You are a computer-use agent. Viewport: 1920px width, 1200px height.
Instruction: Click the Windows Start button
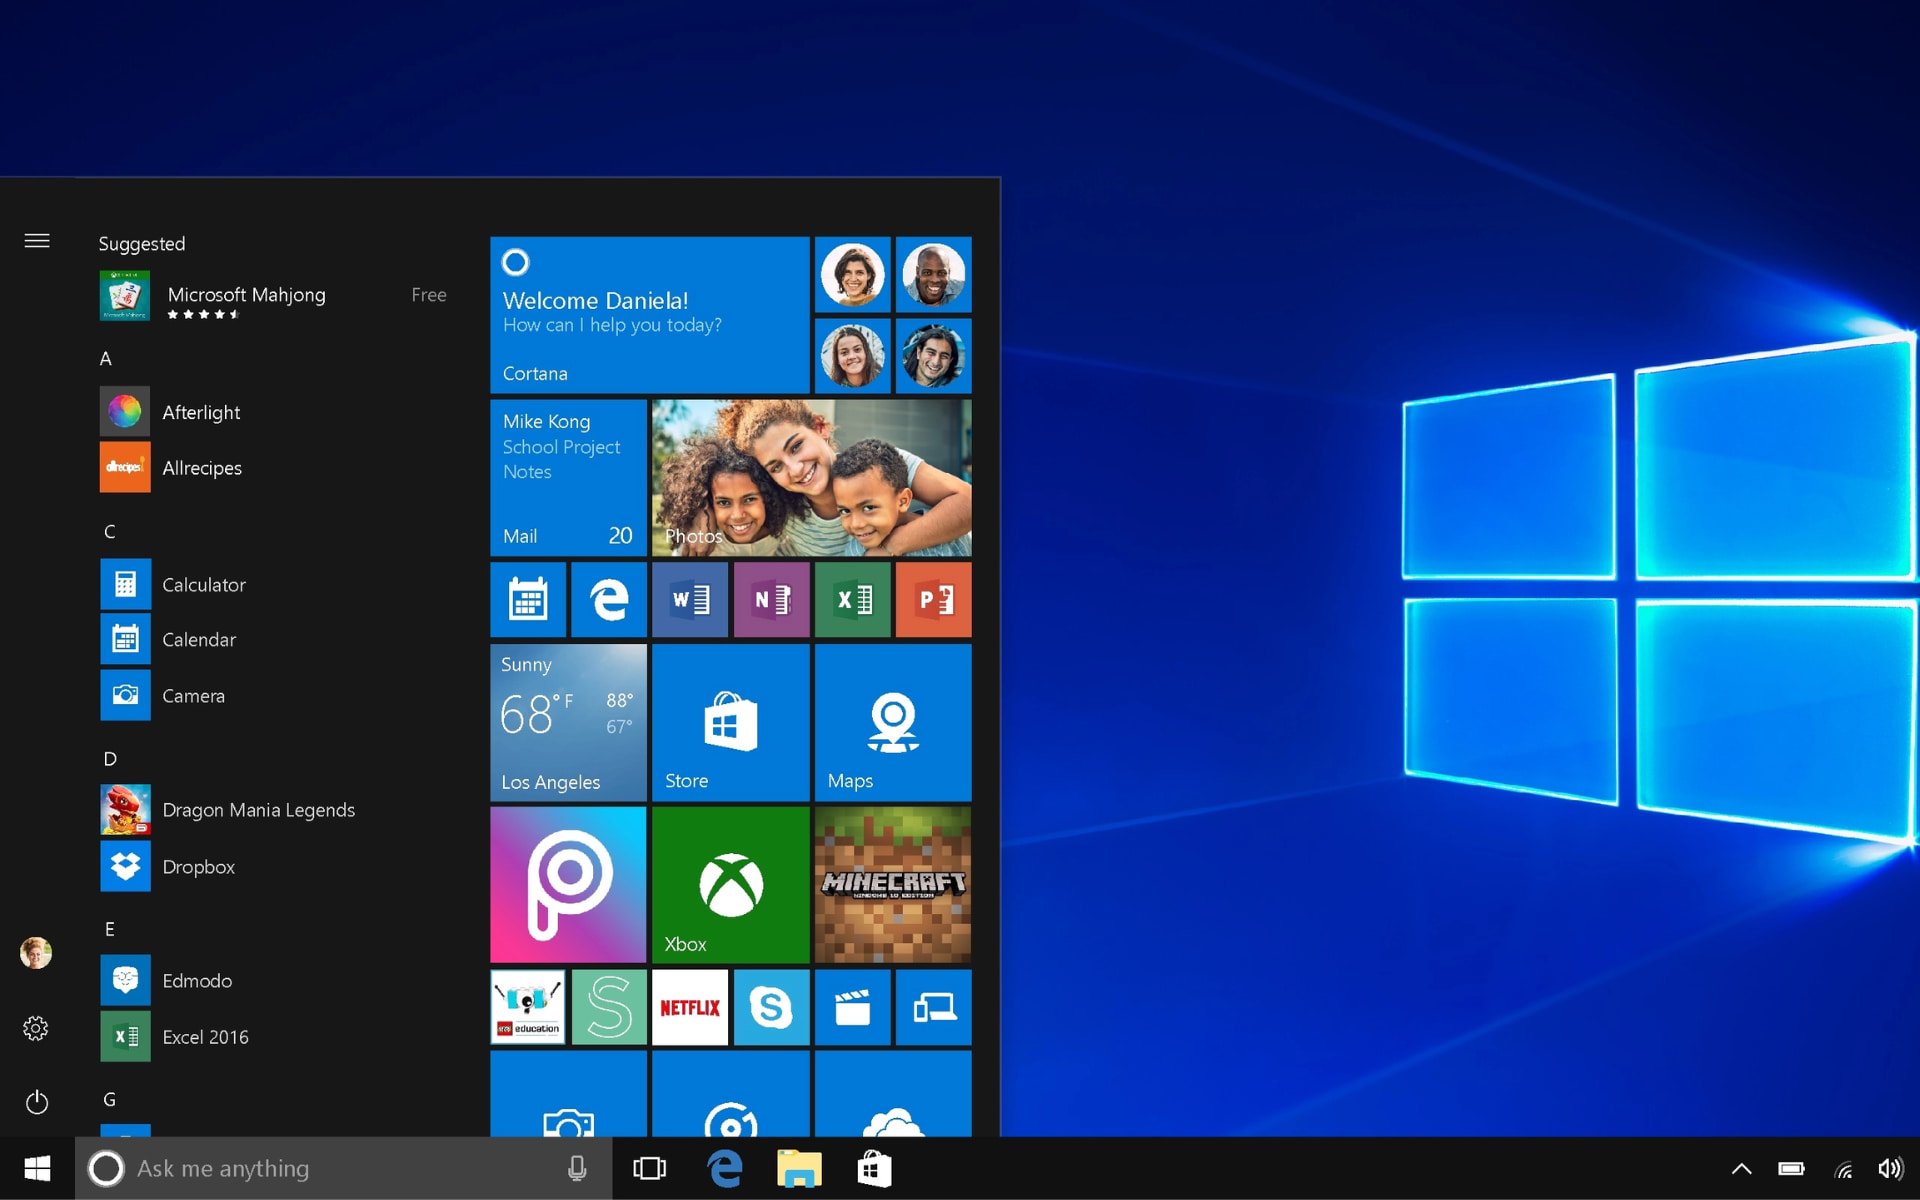pyautogui.click(x=37, y=1168)
